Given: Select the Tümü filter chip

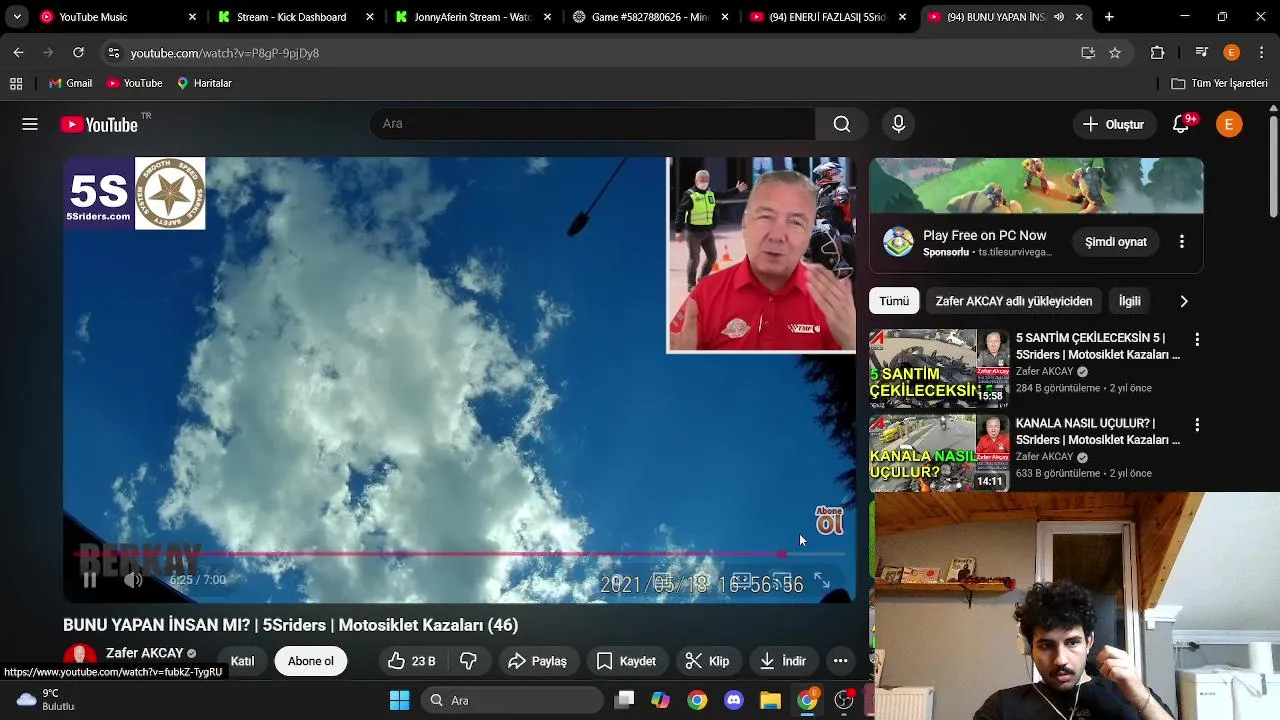Looking at the screenshot, I should tap(894, 301).
